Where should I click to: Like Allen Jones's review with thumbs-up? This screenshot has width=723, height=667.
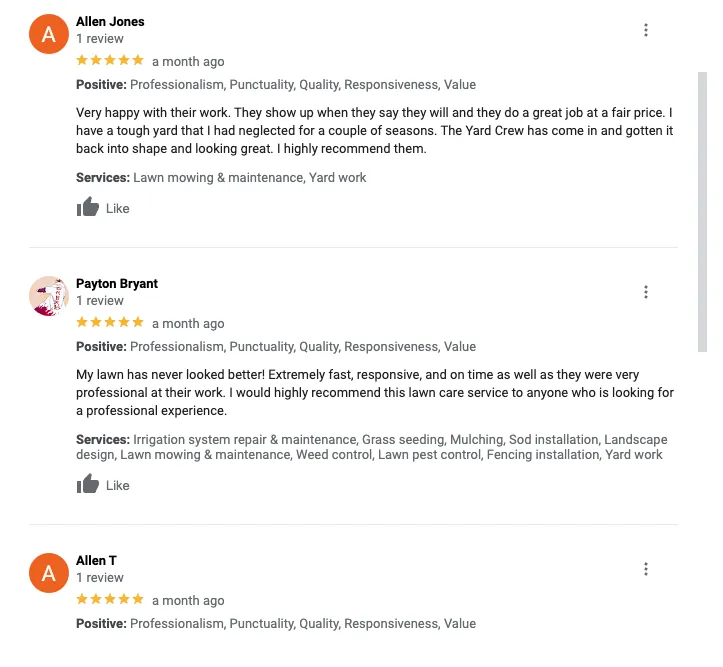[89, 208]
